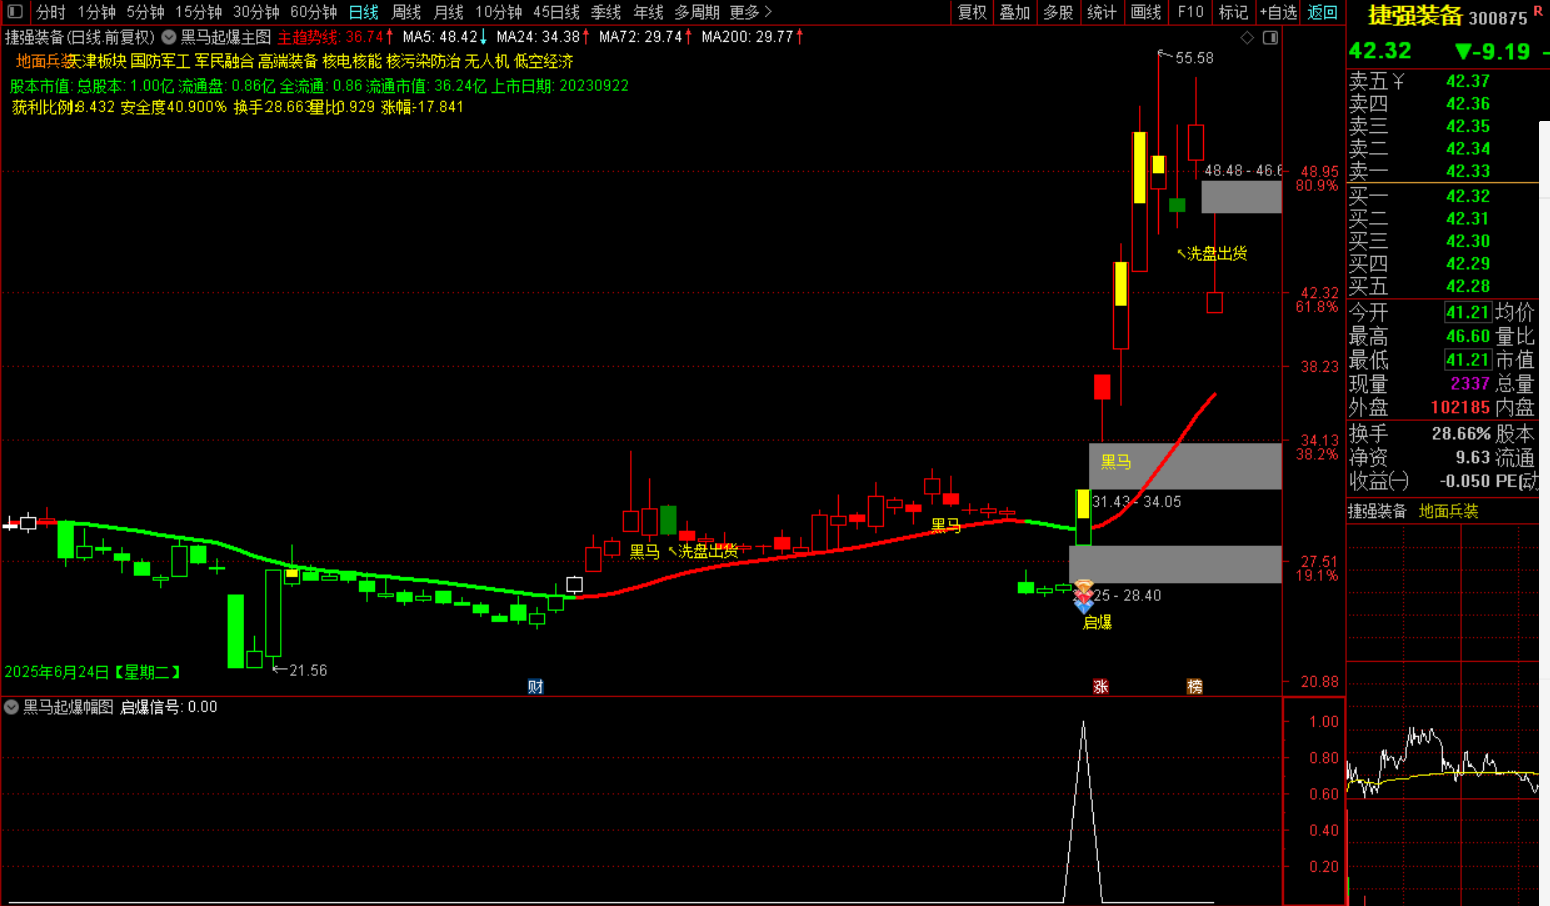Click the 涨 marker on the timeline
The width and height of the screenshot is (1550, 906).
(x=1100, y=686)
